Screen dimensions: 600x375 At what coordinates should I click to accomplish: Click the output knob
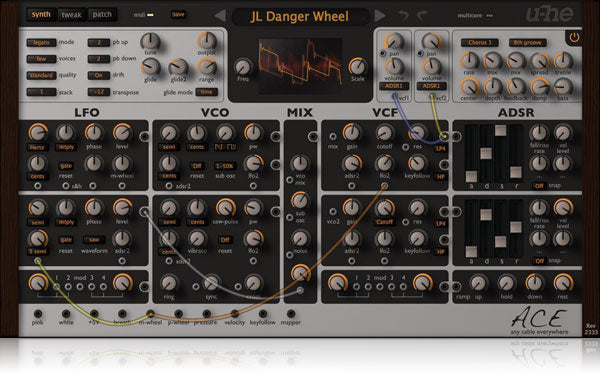tap(207, 40)
